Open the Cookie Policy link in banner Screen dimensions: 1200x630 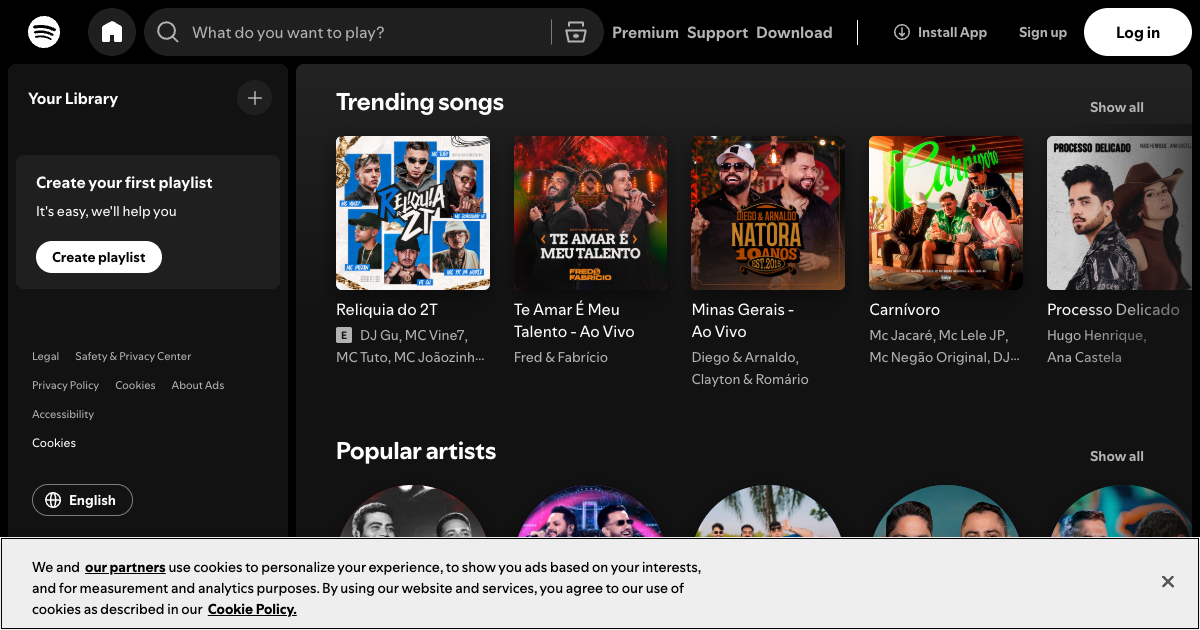pyautogui.click(x=252, y=609)
